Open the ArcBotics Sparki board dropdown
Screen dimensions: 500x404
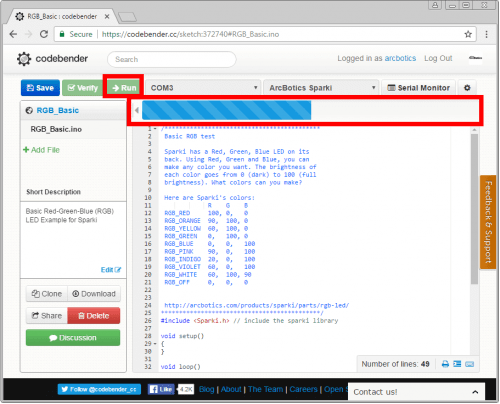(x=321, y=88)
